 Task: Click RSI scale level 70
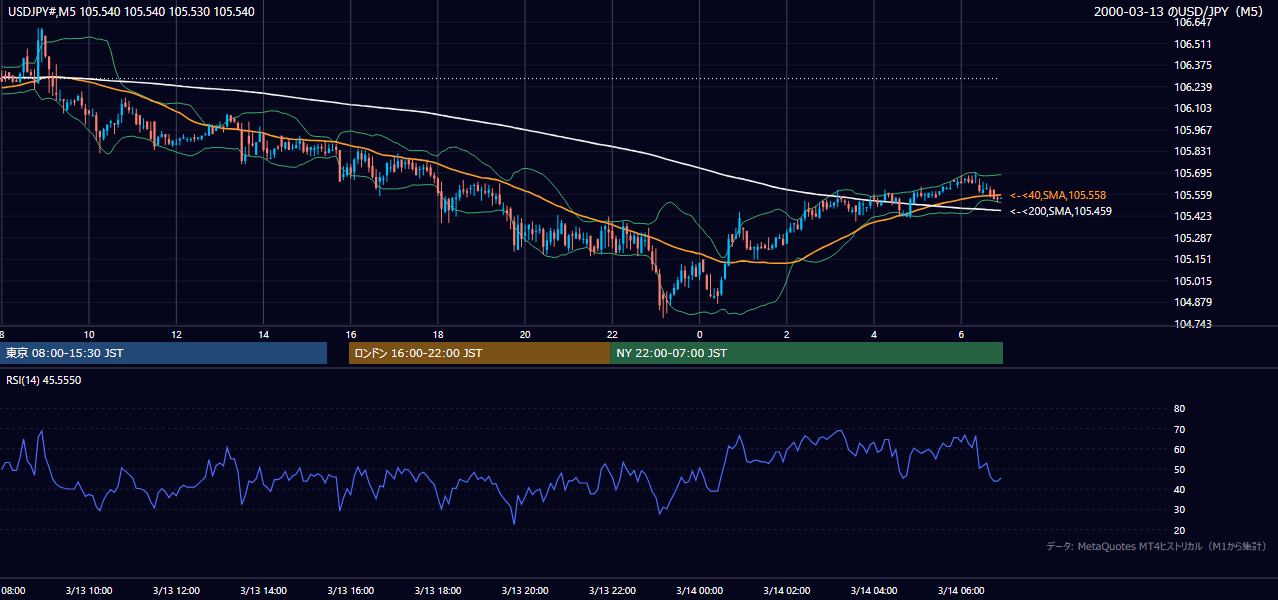click(x=1179, y=429)
